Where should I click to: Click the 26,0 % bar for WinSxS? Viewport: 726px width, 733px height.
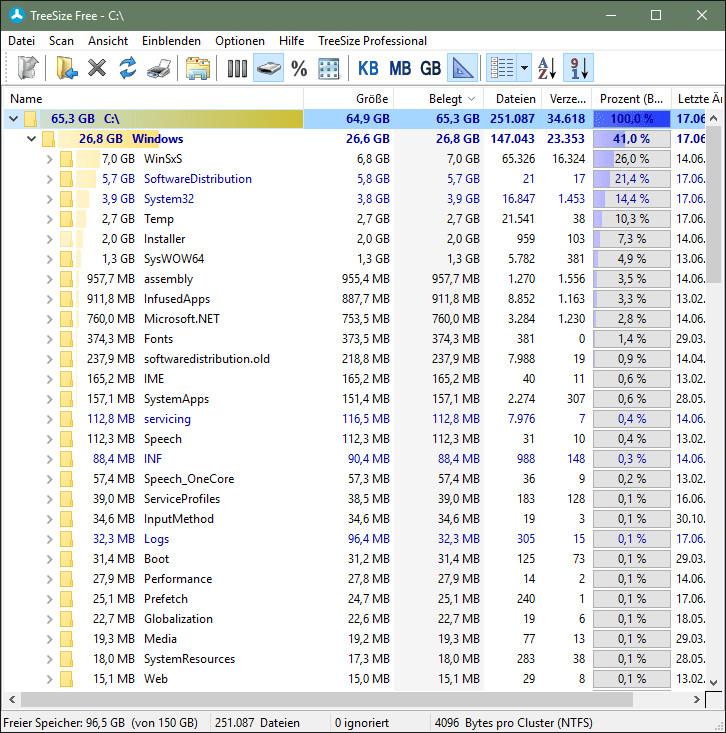[632, 159]
